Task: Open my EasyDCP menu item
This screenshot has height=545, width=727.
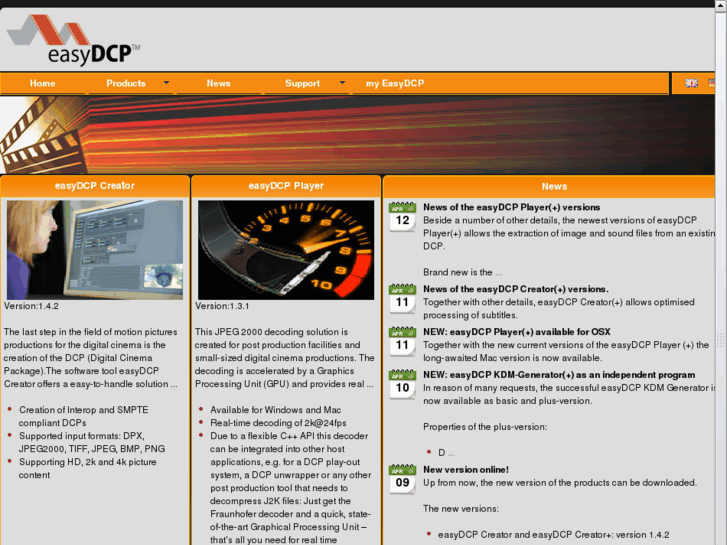Action: [395, 83]
